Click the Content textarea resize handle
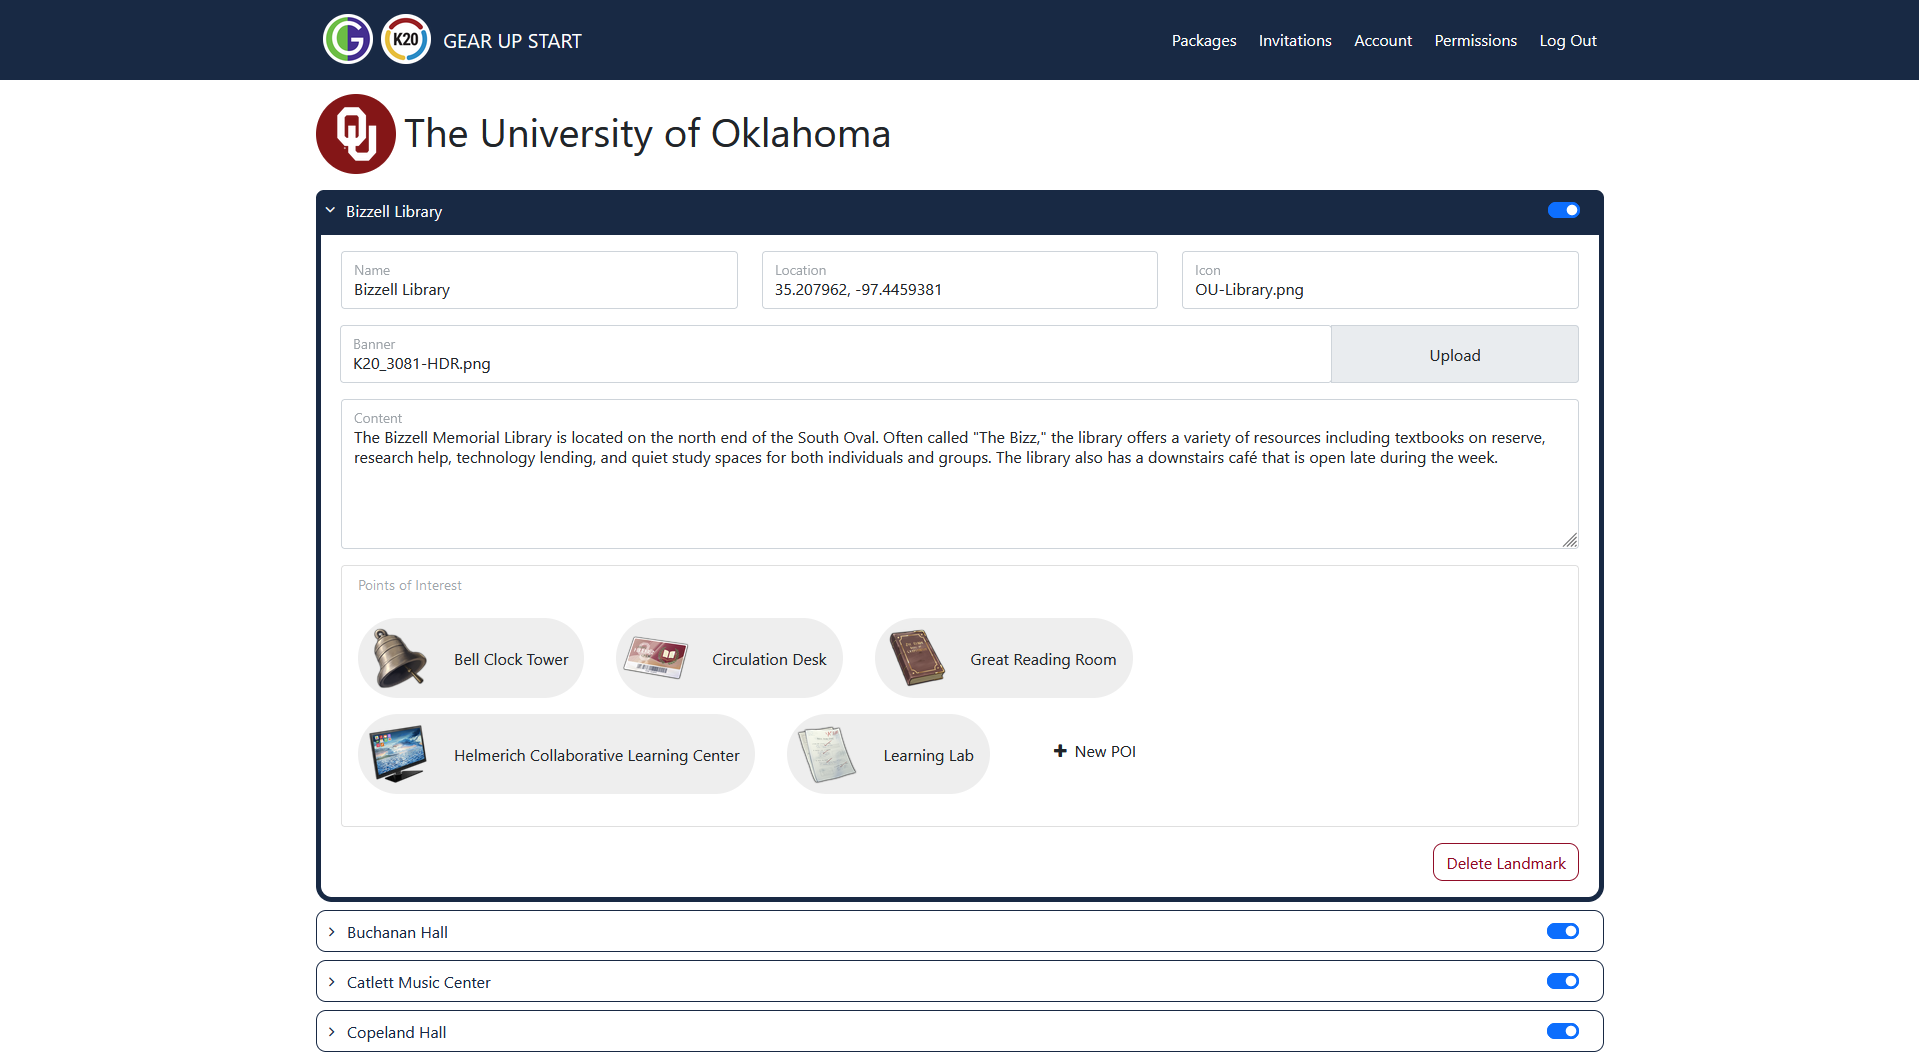Image resolution: width=1919 pixels, height=1054 pixels. pyautogui.click(x=1570, y=540)
